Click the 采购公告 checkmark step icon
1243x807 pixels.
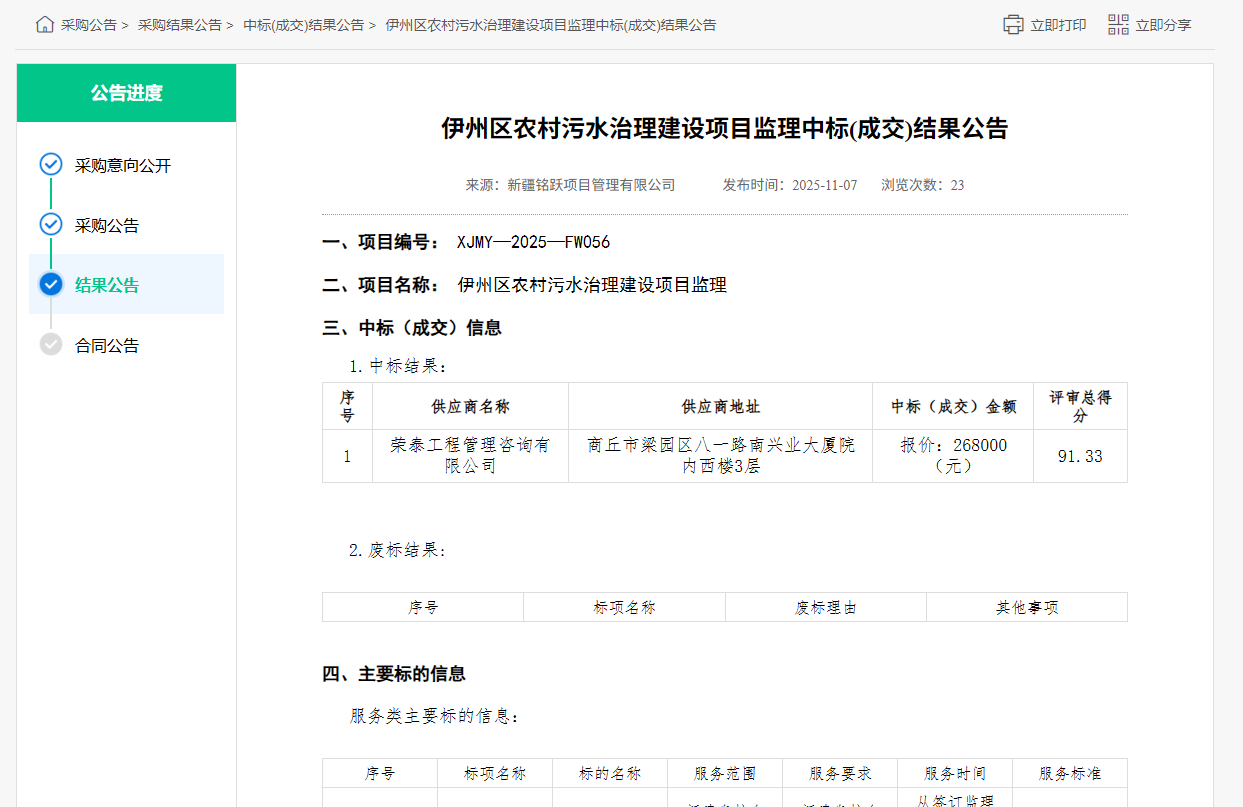[x=51, y=225]
